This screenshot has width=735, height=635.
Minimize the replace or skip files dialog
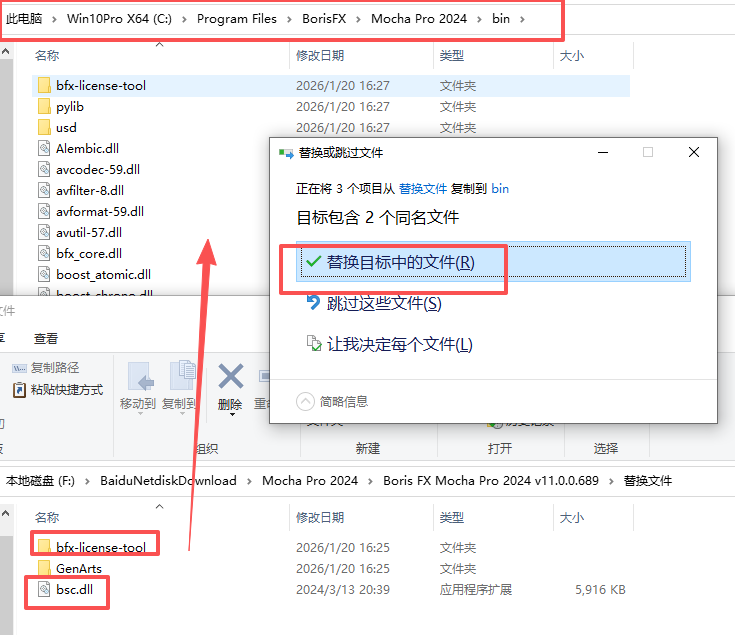click(x=603, y=152)
